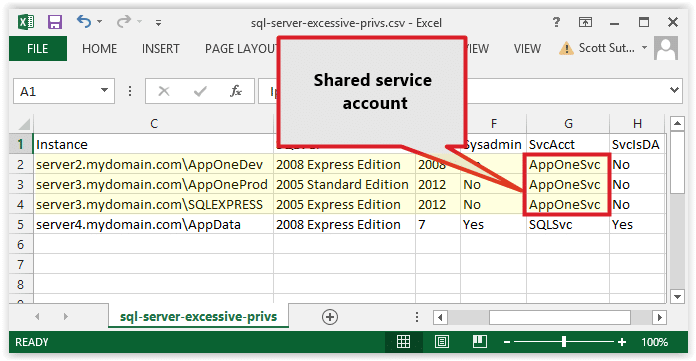Save the workbook with the floppy icon
The width and height of the screenshot is (696, 361).
click(x=55, y=22)
